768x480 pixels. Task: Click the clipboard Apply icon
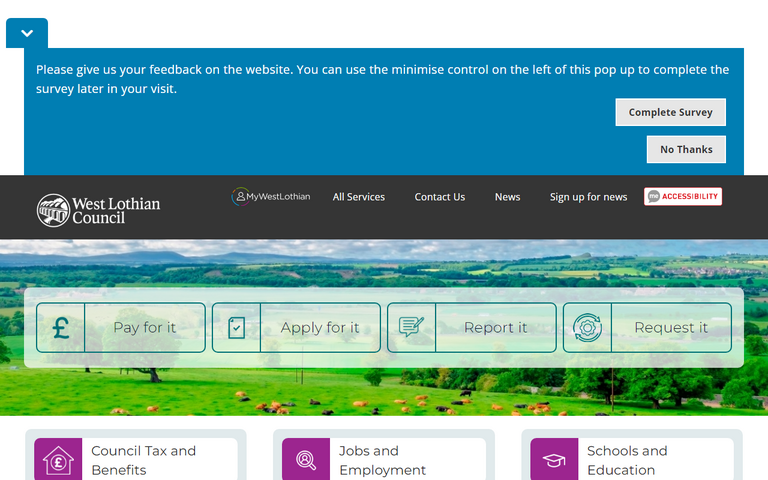237,328
